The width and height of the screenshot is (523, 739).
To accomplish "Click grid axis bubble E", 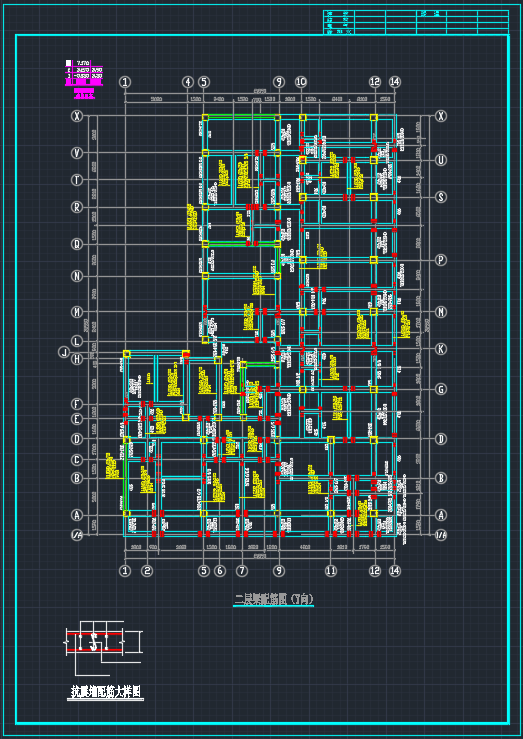I will click(x=77, y=419).
